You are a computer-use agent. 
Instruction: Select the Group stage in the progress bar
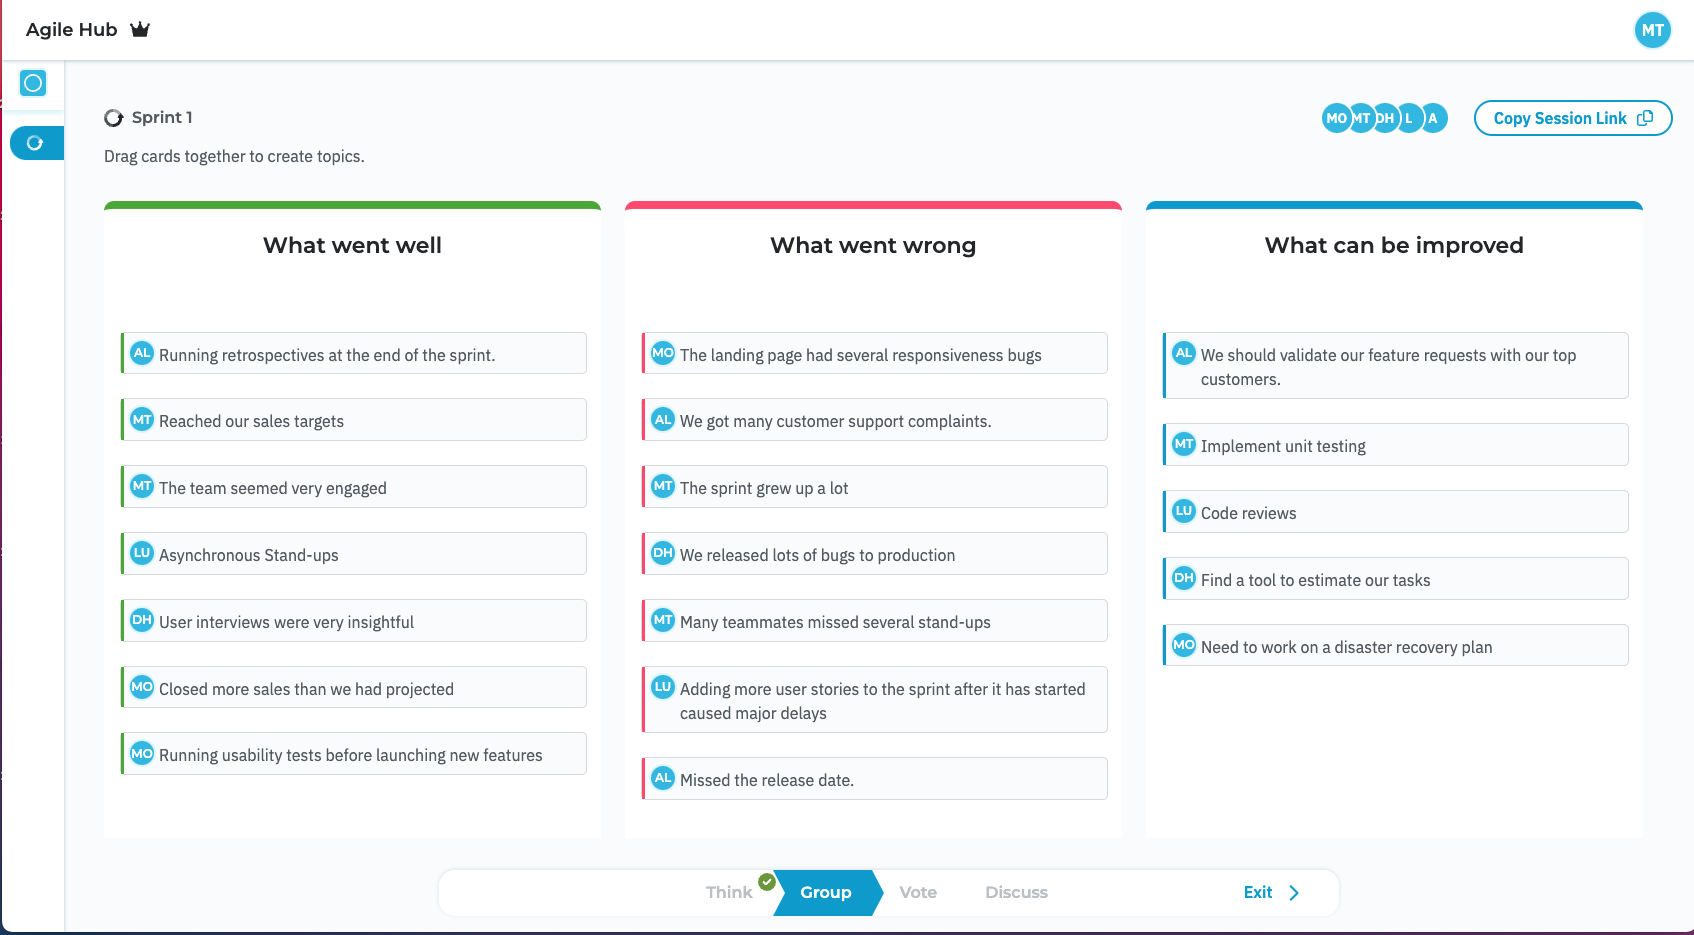pos(825,892)
